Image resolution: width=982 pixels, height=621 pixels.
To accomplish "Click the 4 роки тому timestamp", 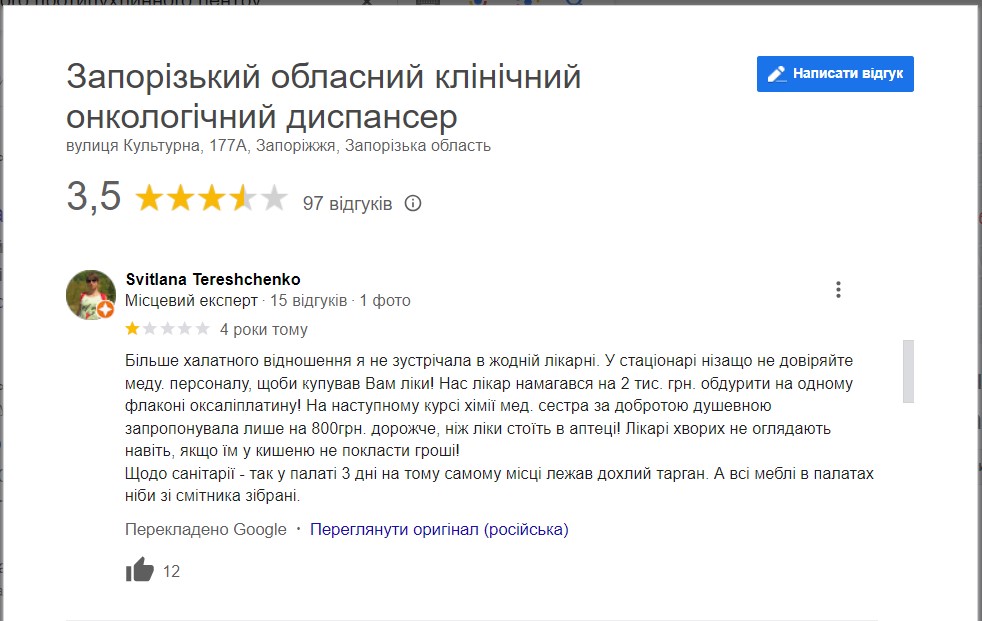I will click(x=264, y=329).
